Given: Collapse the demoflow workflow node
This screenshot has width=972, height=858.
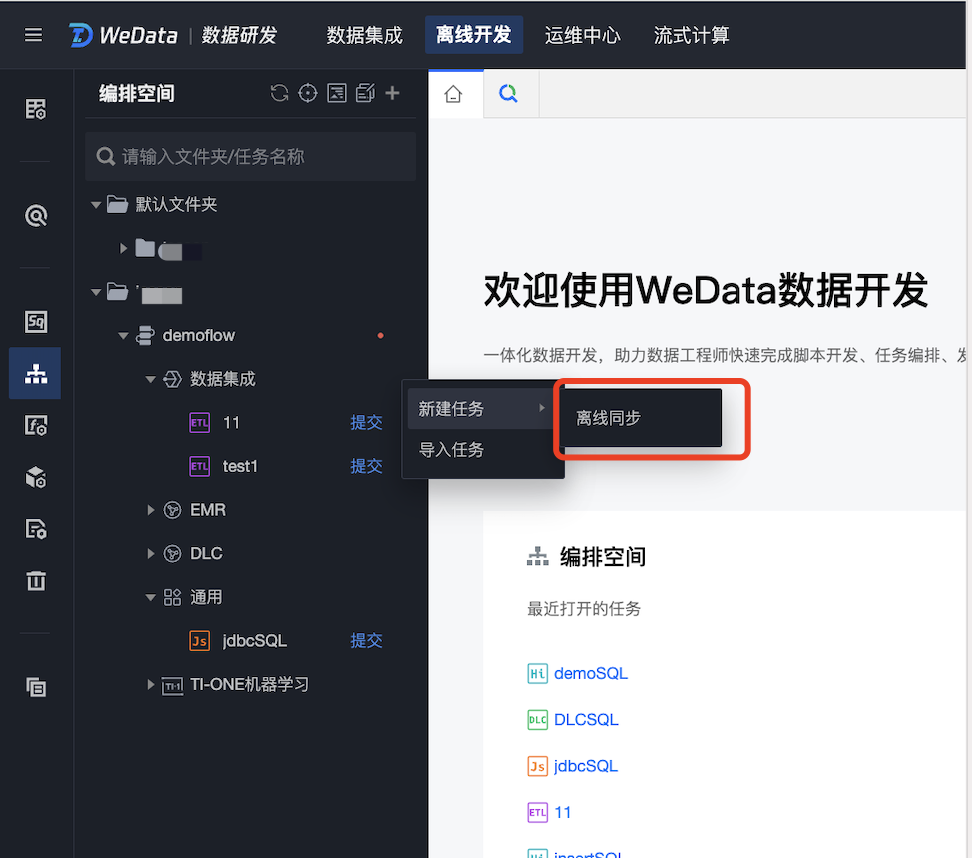Looking at the screenshot, I should (x=123, y=335).
